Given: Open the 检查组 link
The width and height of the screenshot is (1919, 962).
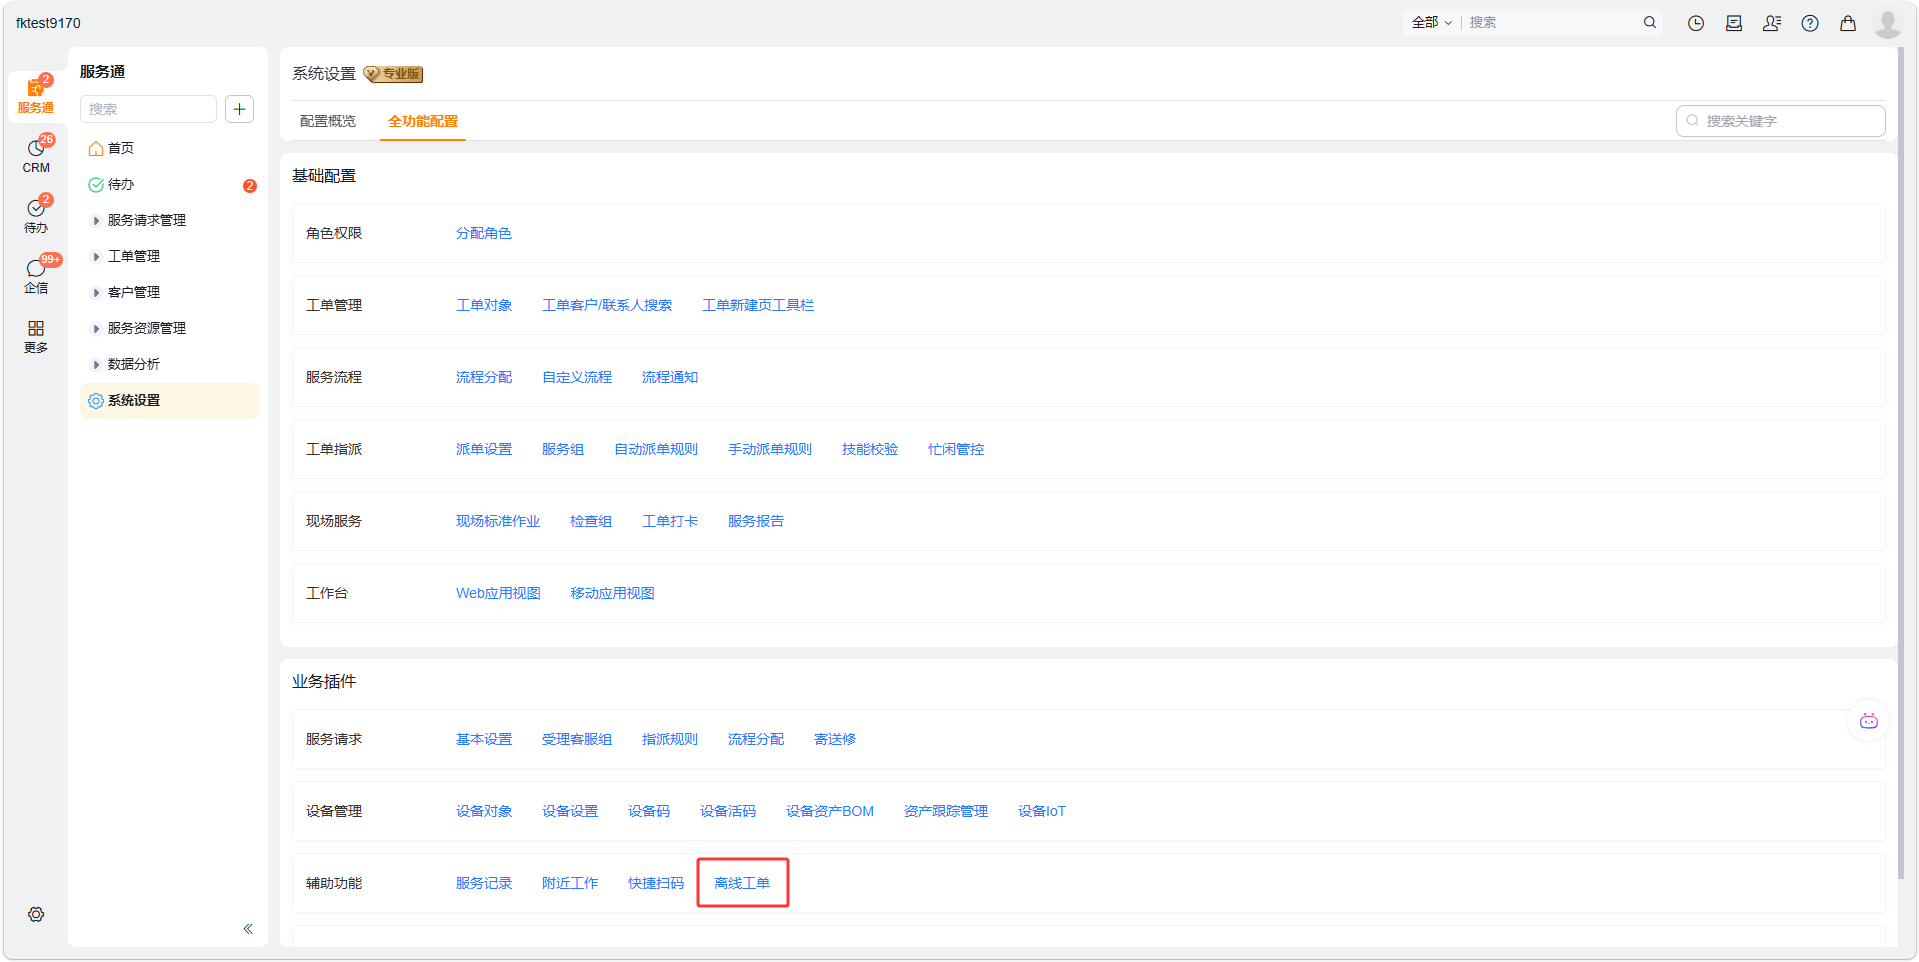Looking at the screenshot, I should click(x=591, y=521).
